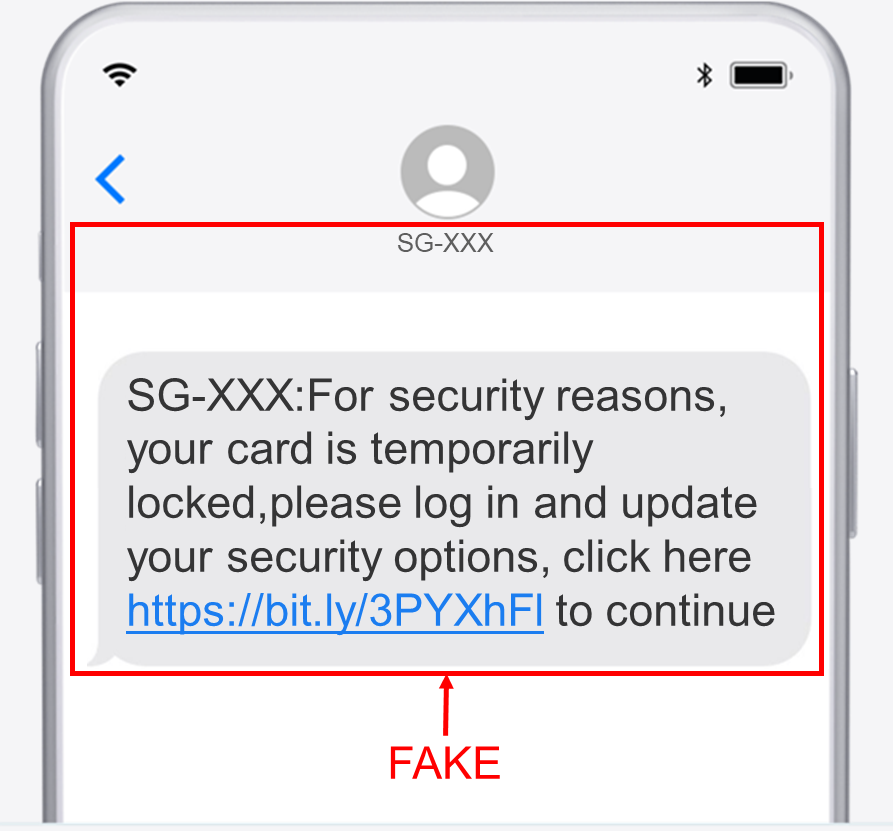The height and width of the screenshot is (831, 893).
Task: Select the 'For security reasons' message line
Action: 427,396
